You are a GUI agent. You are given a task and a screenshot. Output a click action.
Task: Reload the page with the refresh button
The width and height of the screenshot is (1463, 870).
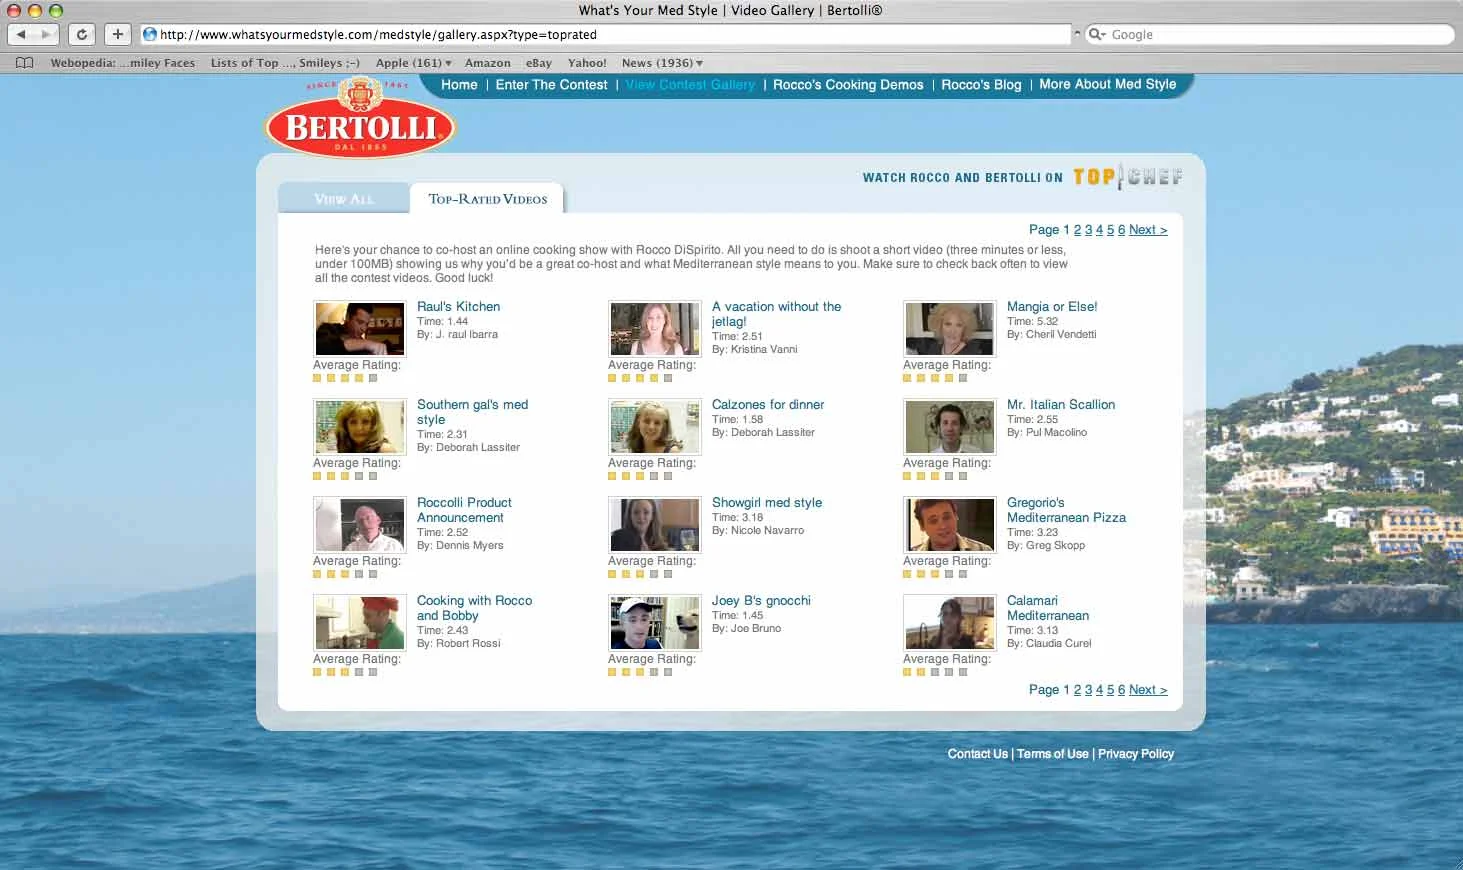pyautogui.click(x=82, y=34)
